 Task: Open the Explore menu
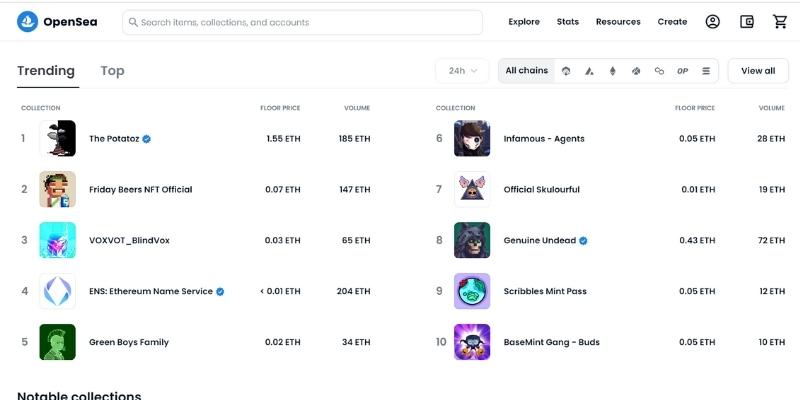click(524, 22)
